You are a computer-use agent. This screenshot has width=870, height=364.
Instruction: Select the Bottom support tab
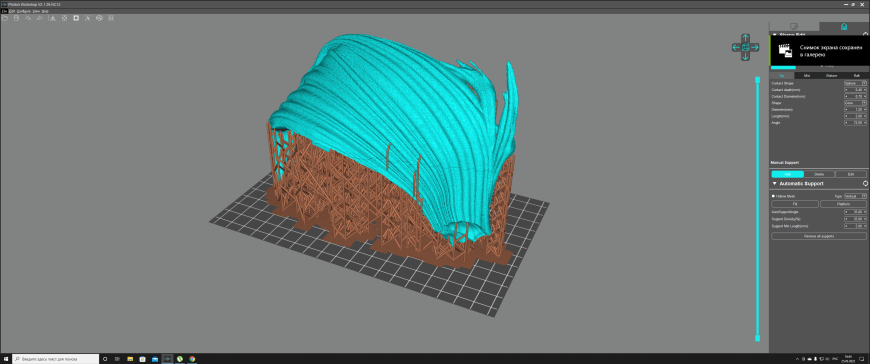click(832, 75)
